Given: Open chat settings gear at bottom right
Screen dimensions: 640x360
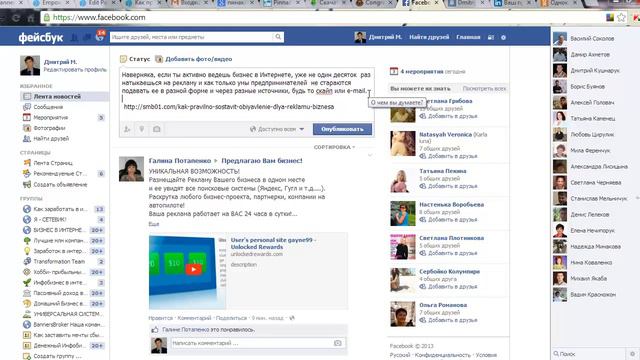Looking at the screenshot, I should tap(632, 354).
